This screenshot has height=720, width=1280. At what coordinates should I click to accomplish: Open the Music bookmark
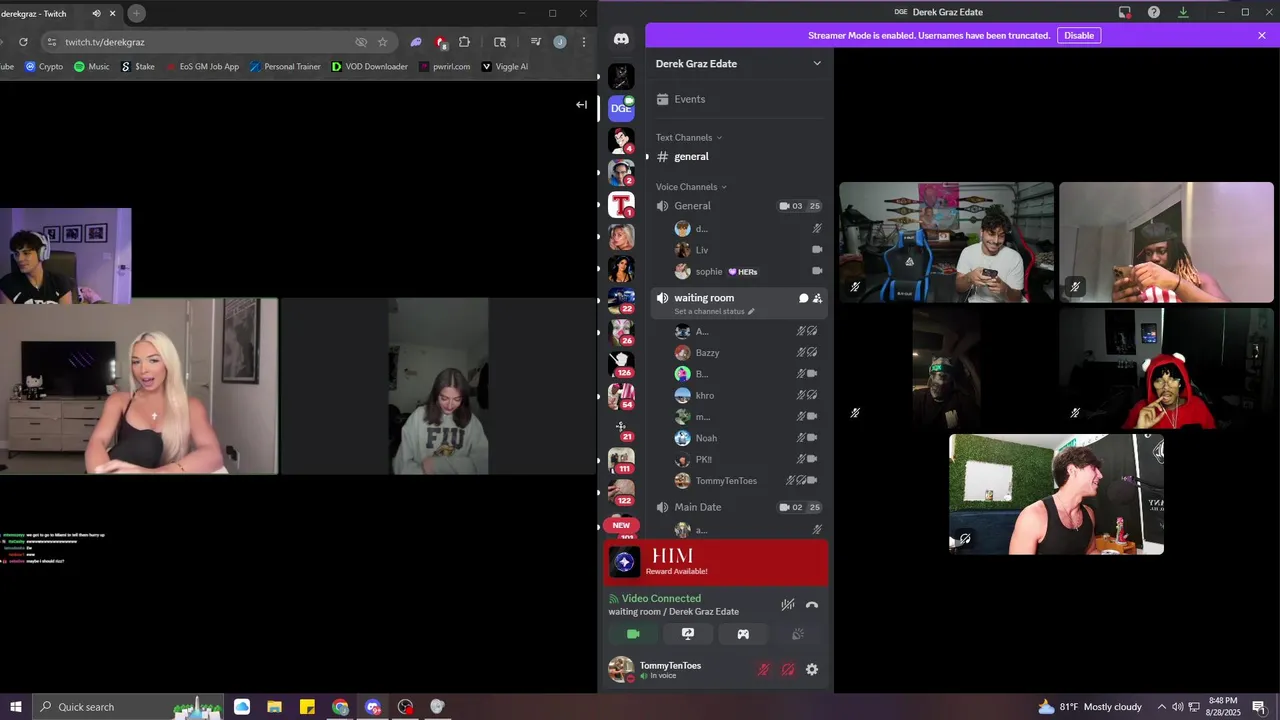92,67
